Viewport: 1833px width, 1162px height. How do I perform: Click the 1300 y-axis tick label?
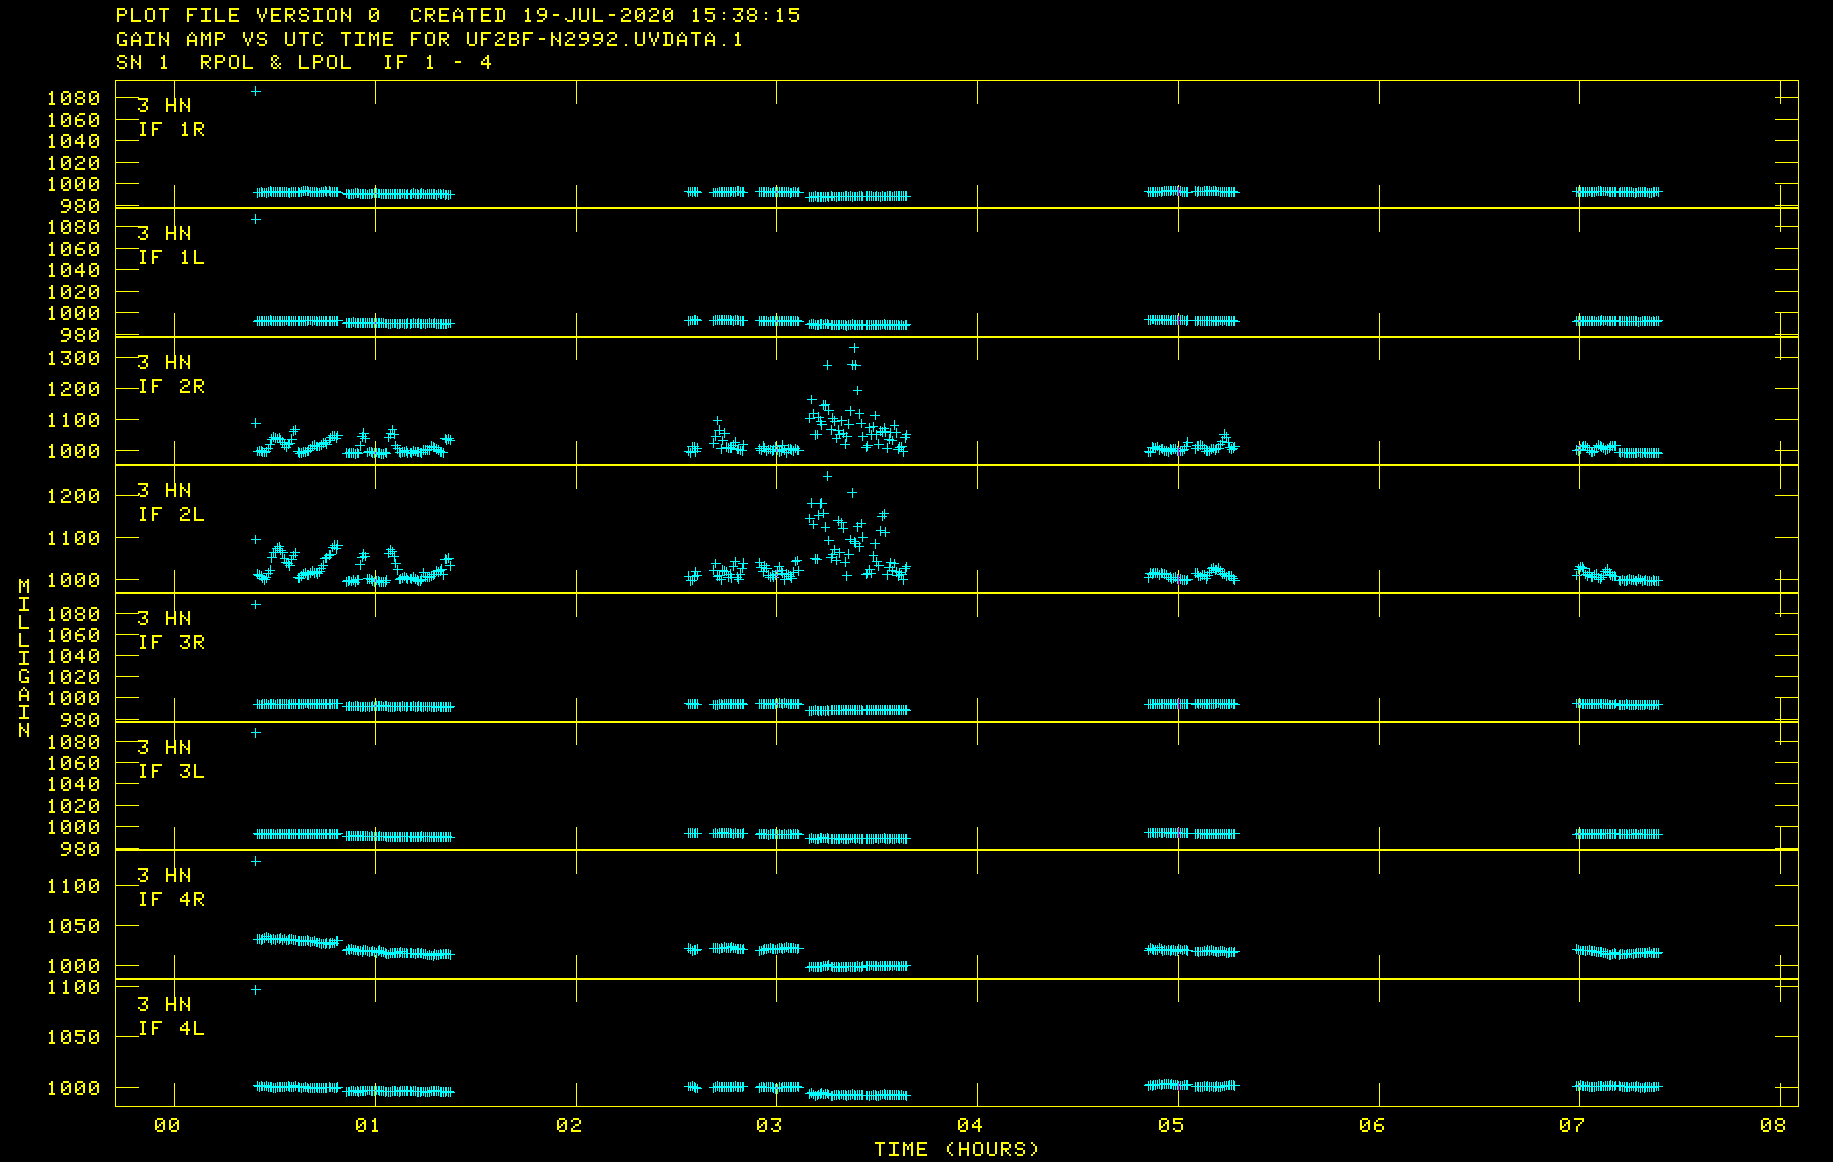[74, 358]
